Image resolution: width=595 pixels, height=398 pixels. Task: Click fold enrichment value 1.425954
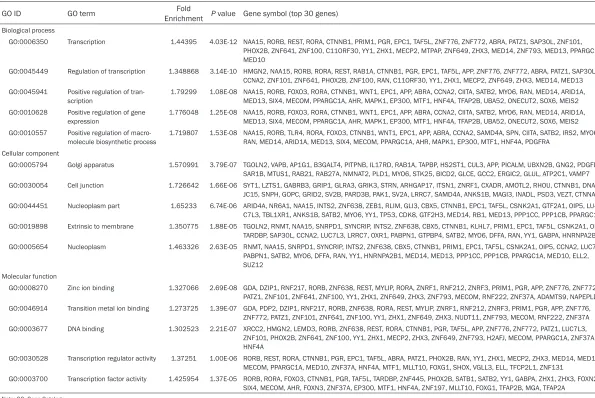coord(184,379)
